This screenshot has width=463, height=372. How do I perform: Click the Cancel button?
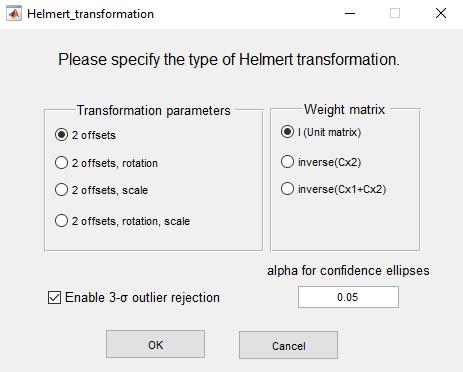pos(288,345)
